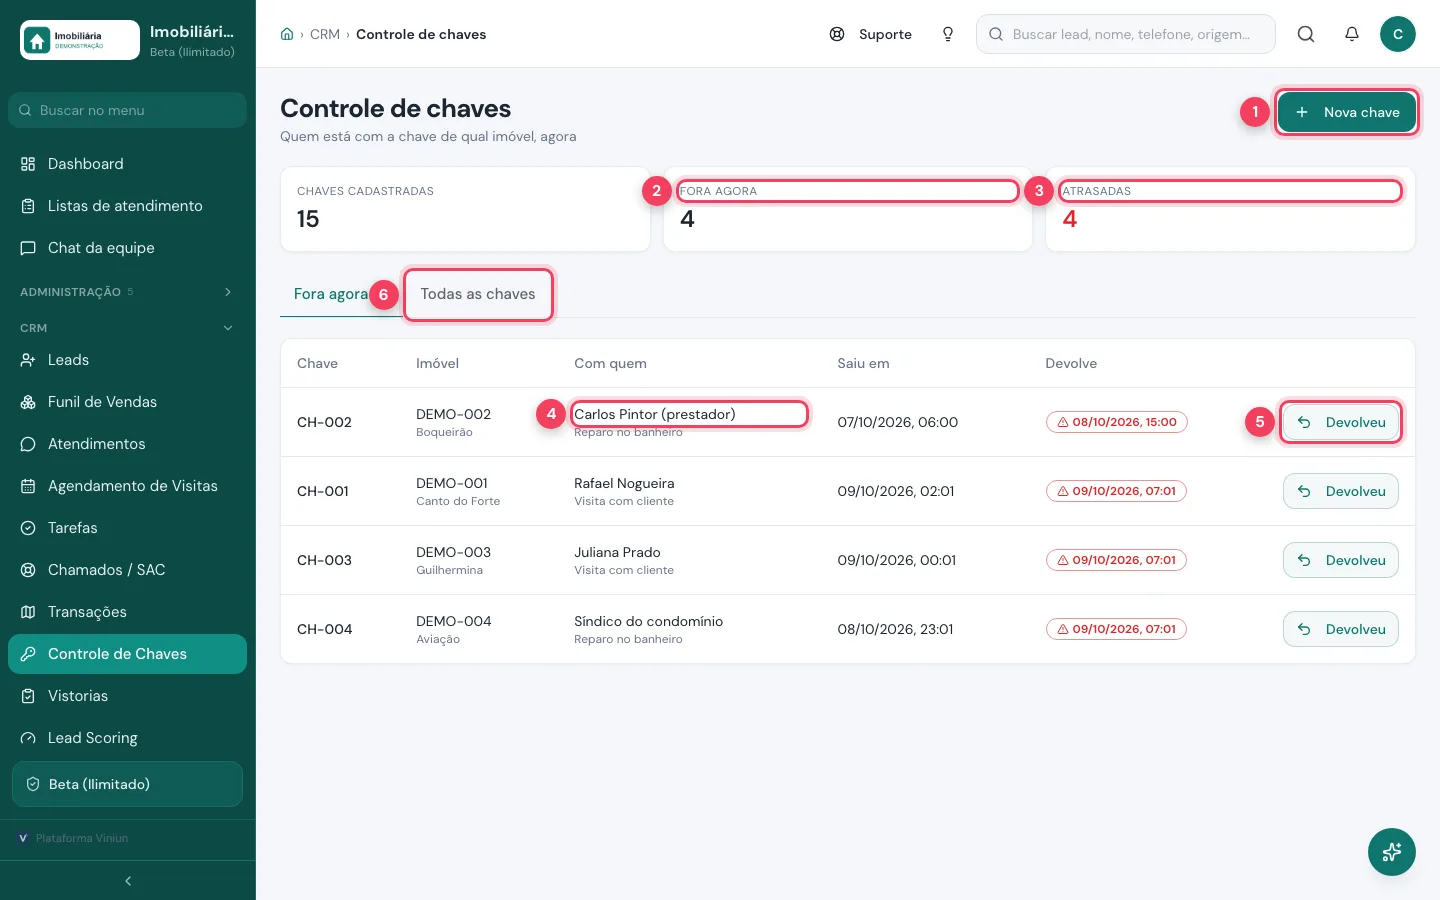Click the DEMO-003 property cell

tap(454, 560)
